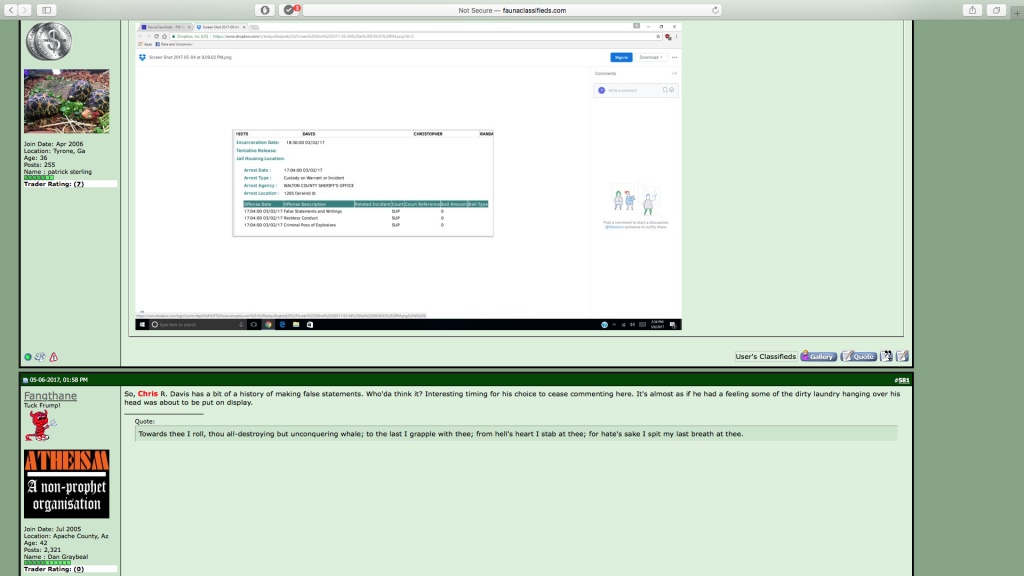Click the text Location: Apache County, Az
1024x576 pixels.
click(x=66, y=536)
